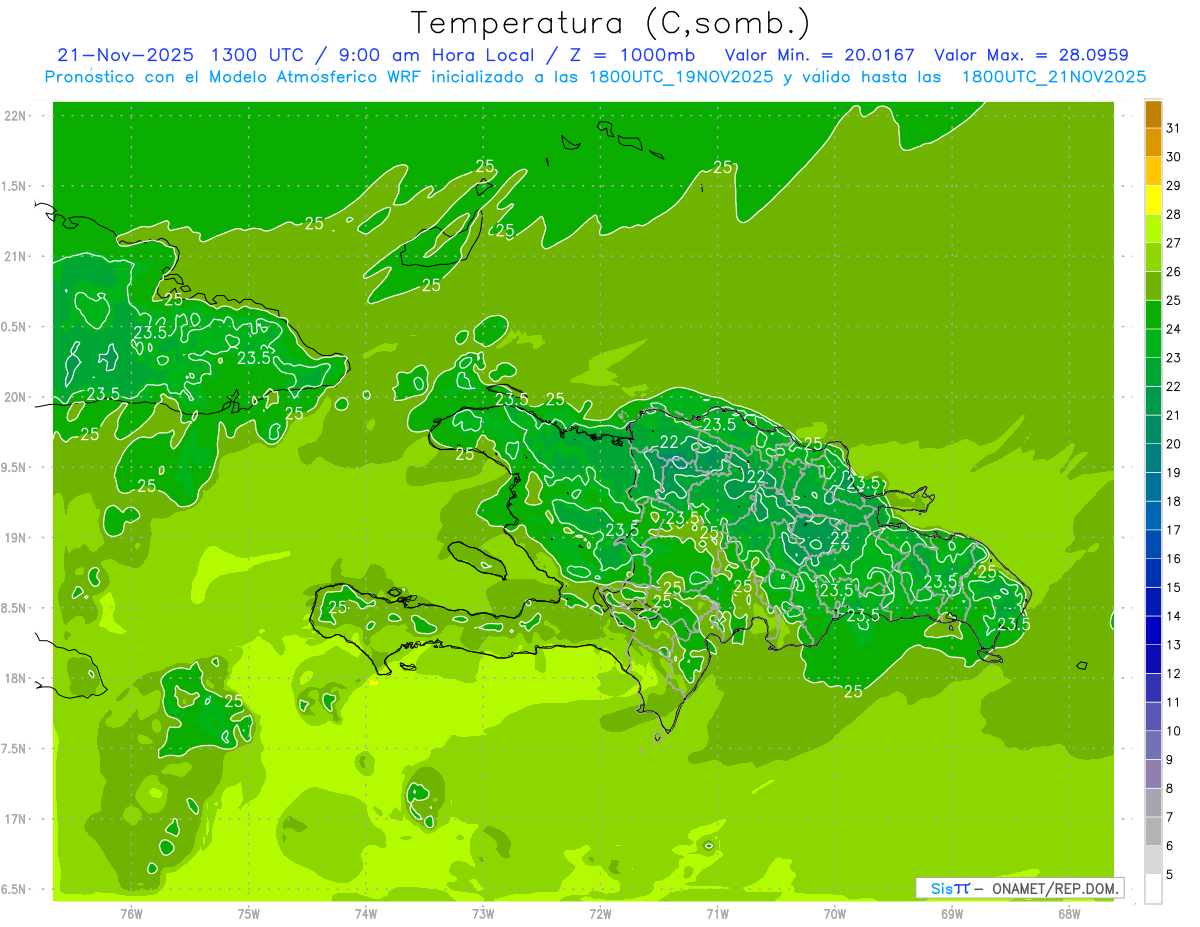Click the color bar segment between 28 and 29
Screen dimensions: 1200x927
[x=1153, y=200]
